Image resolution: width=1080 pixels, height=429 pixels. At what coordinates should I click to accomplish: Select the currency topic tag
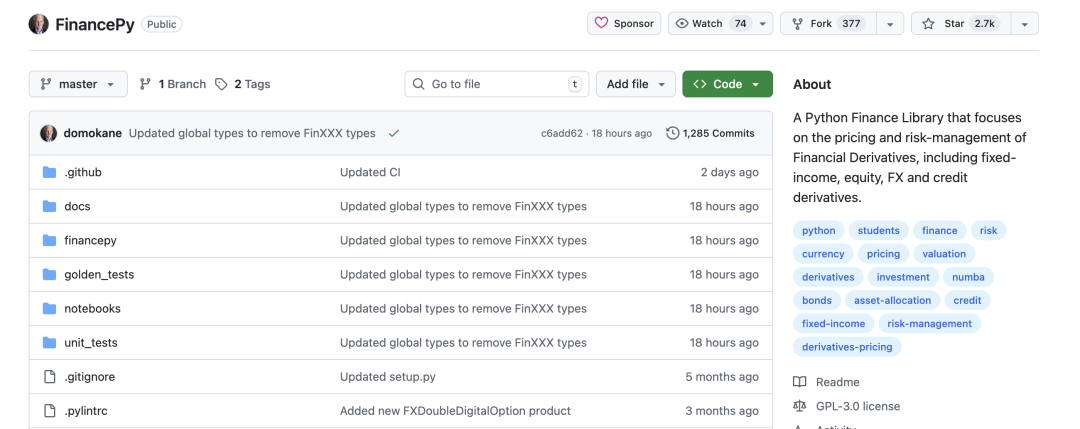[823, 253]
